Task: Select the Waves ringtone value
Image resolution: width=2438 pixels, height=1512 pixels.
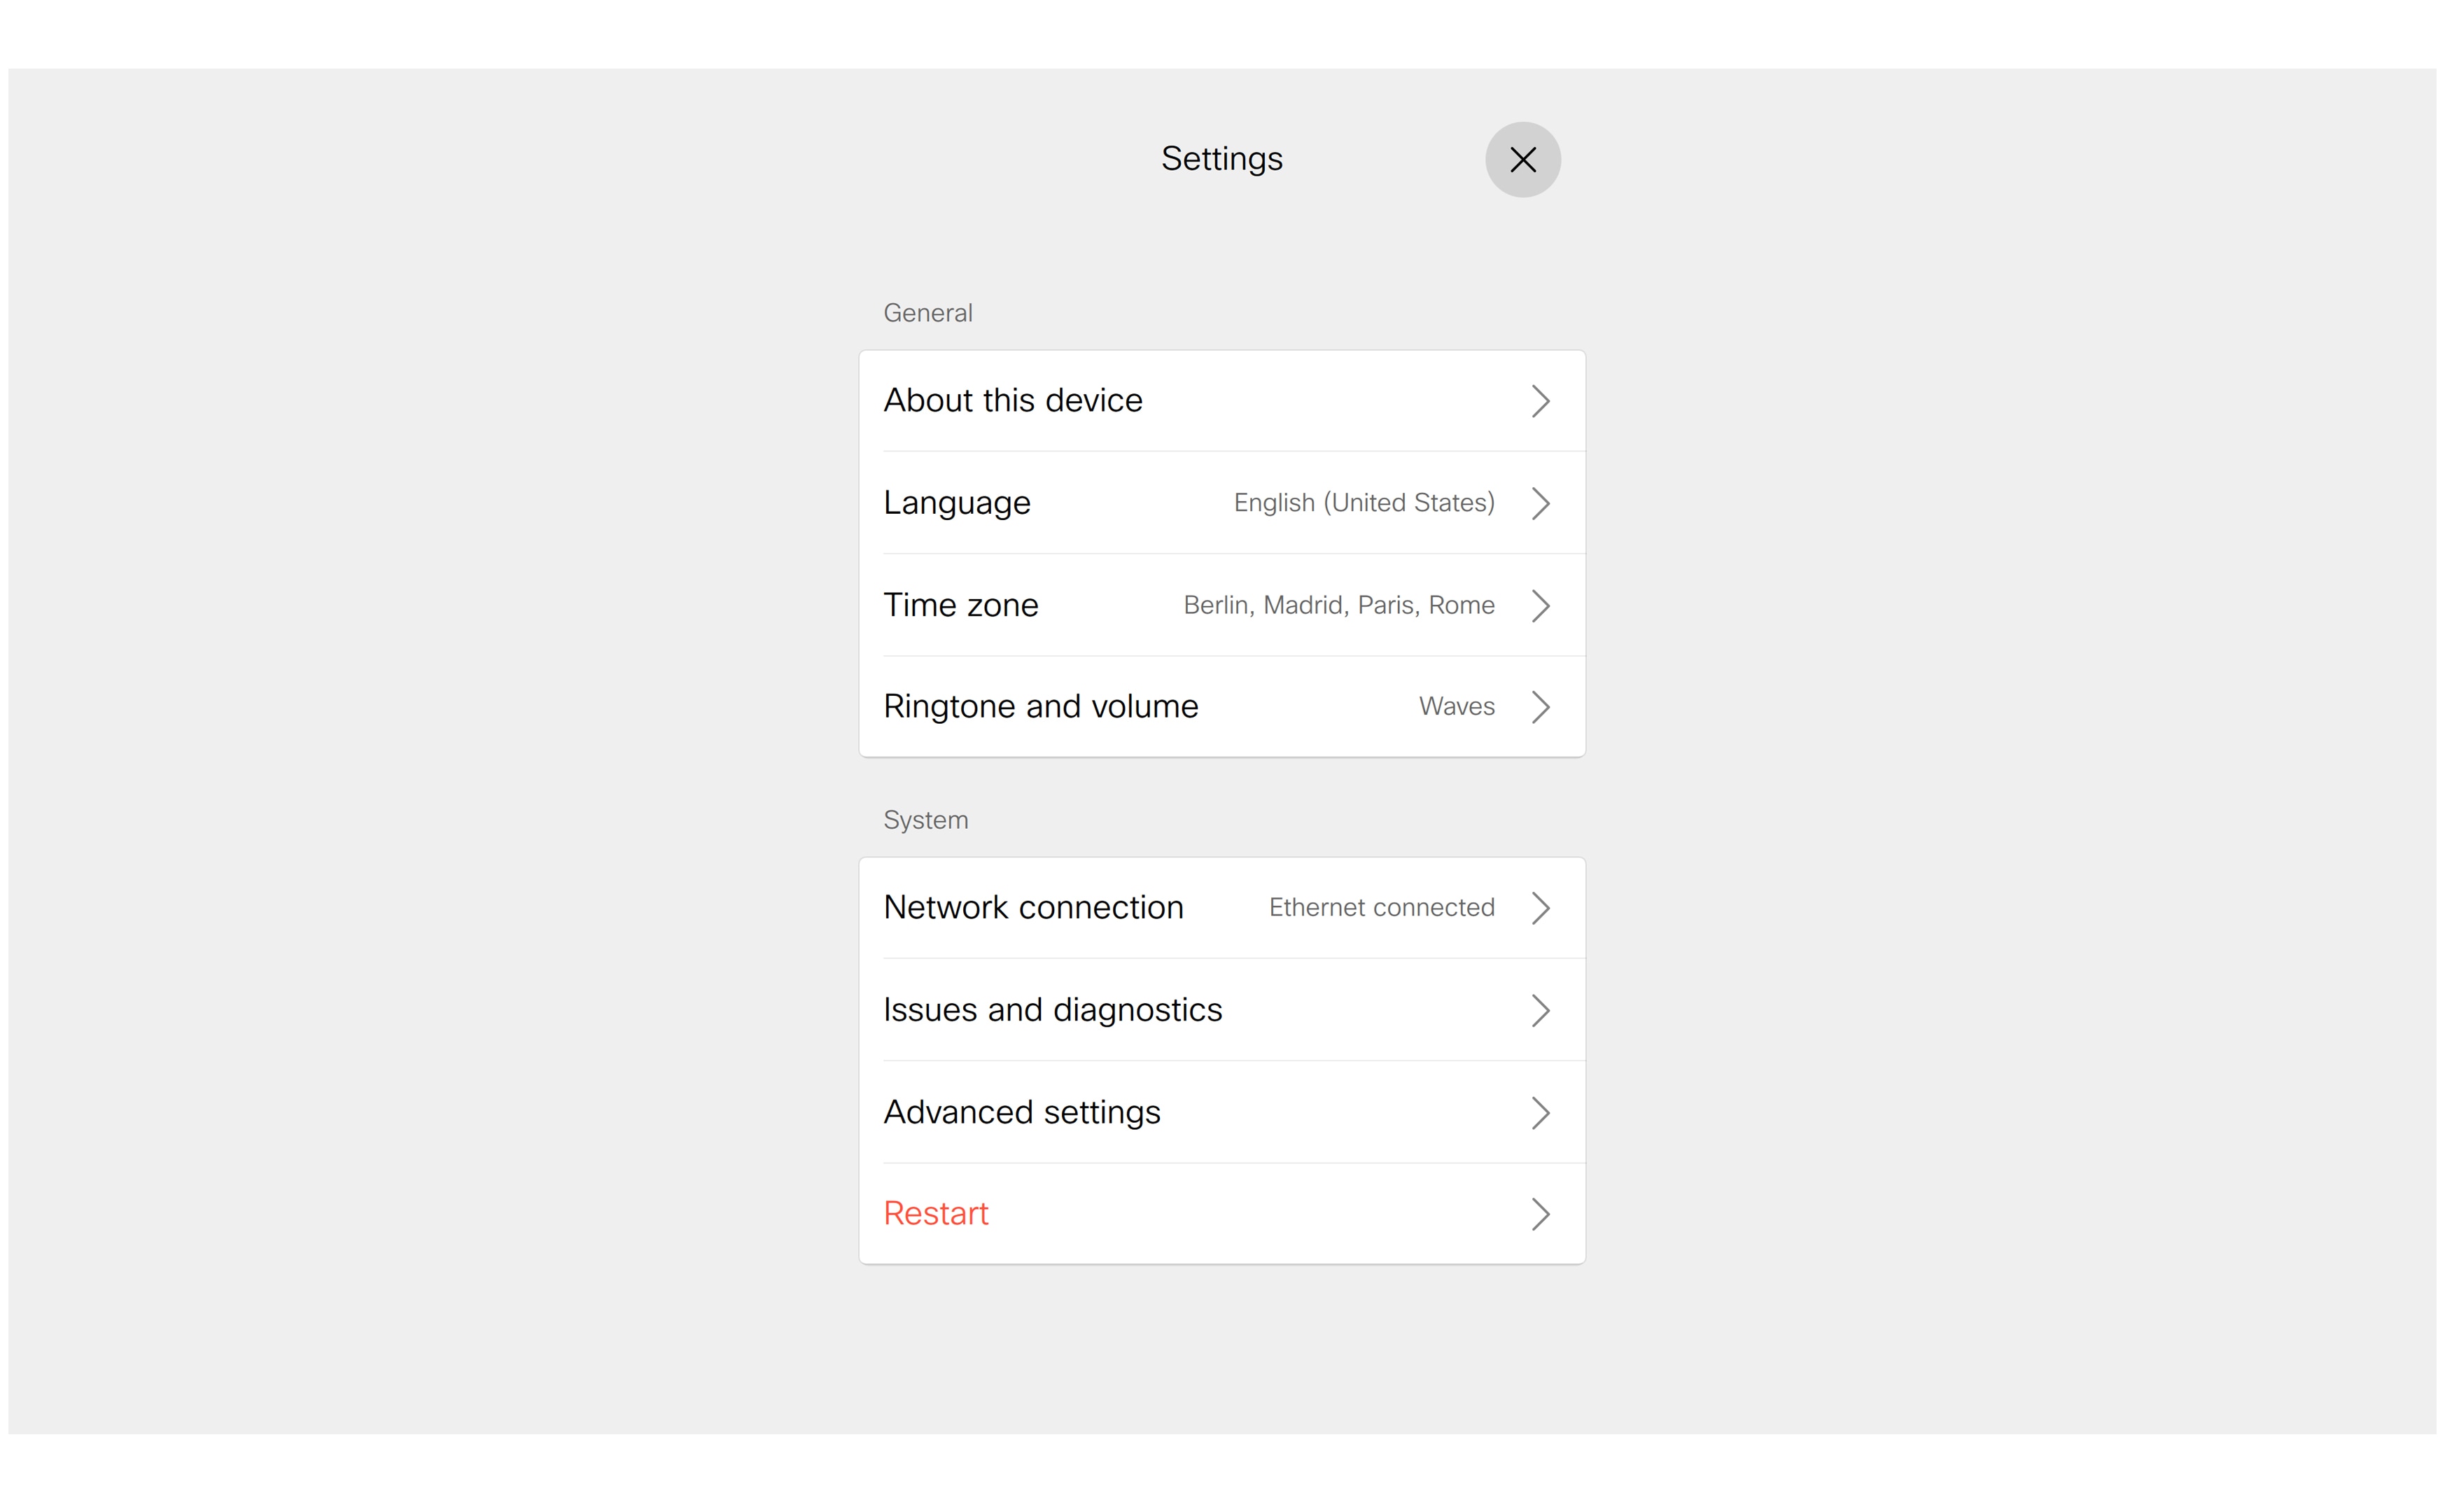Action: (1456, 706)
